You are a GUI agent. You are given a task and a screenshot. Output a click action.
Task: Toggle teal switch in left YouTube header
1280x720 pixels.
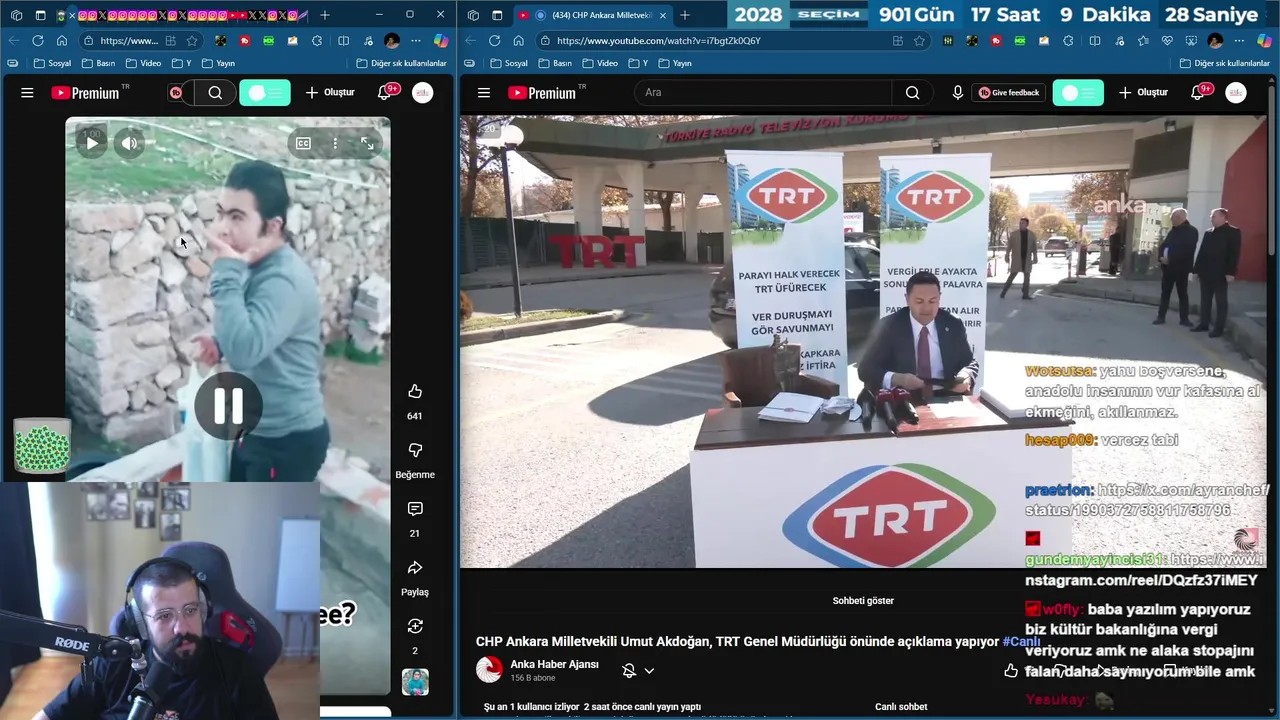pyautogui.click(x=265, y=93)
